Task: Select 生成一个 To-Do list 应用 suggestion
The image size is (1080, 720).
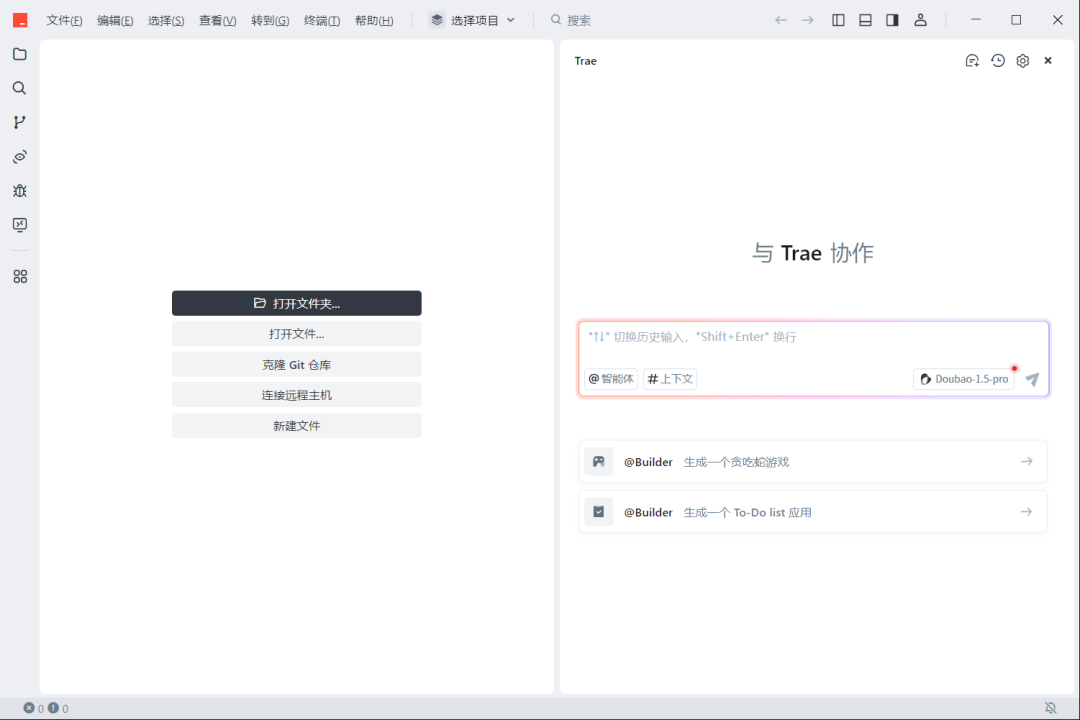Action: 813,512
